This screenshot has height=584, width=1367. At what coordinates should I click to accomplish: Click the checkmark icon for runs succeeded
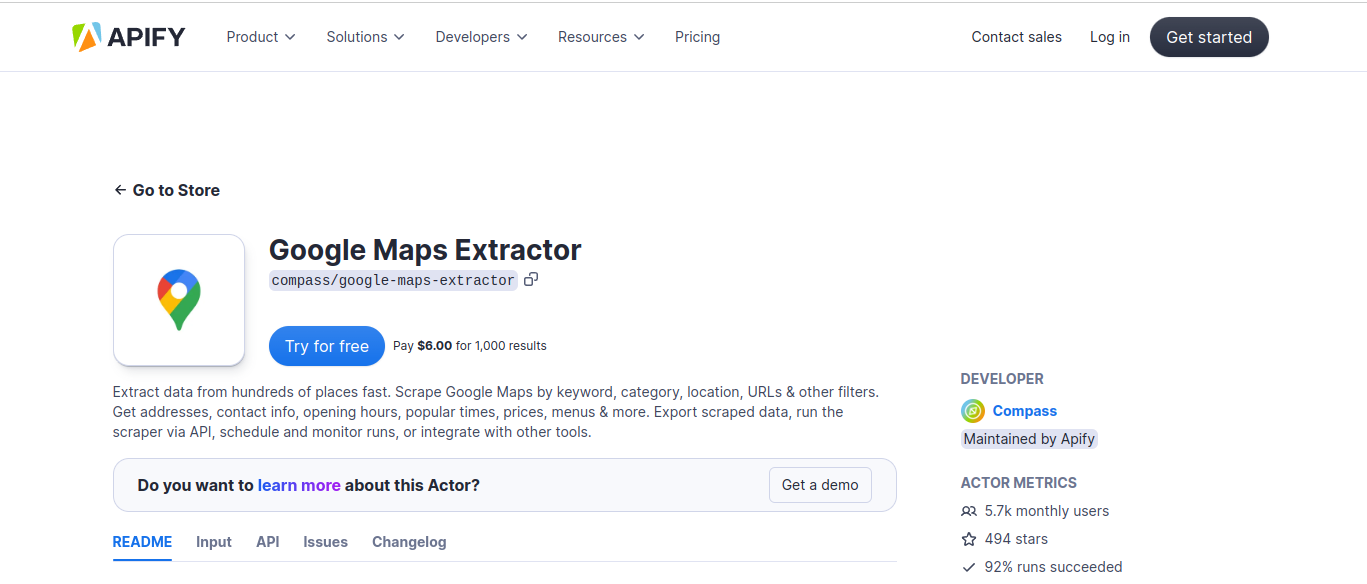[x=968, y=567]
